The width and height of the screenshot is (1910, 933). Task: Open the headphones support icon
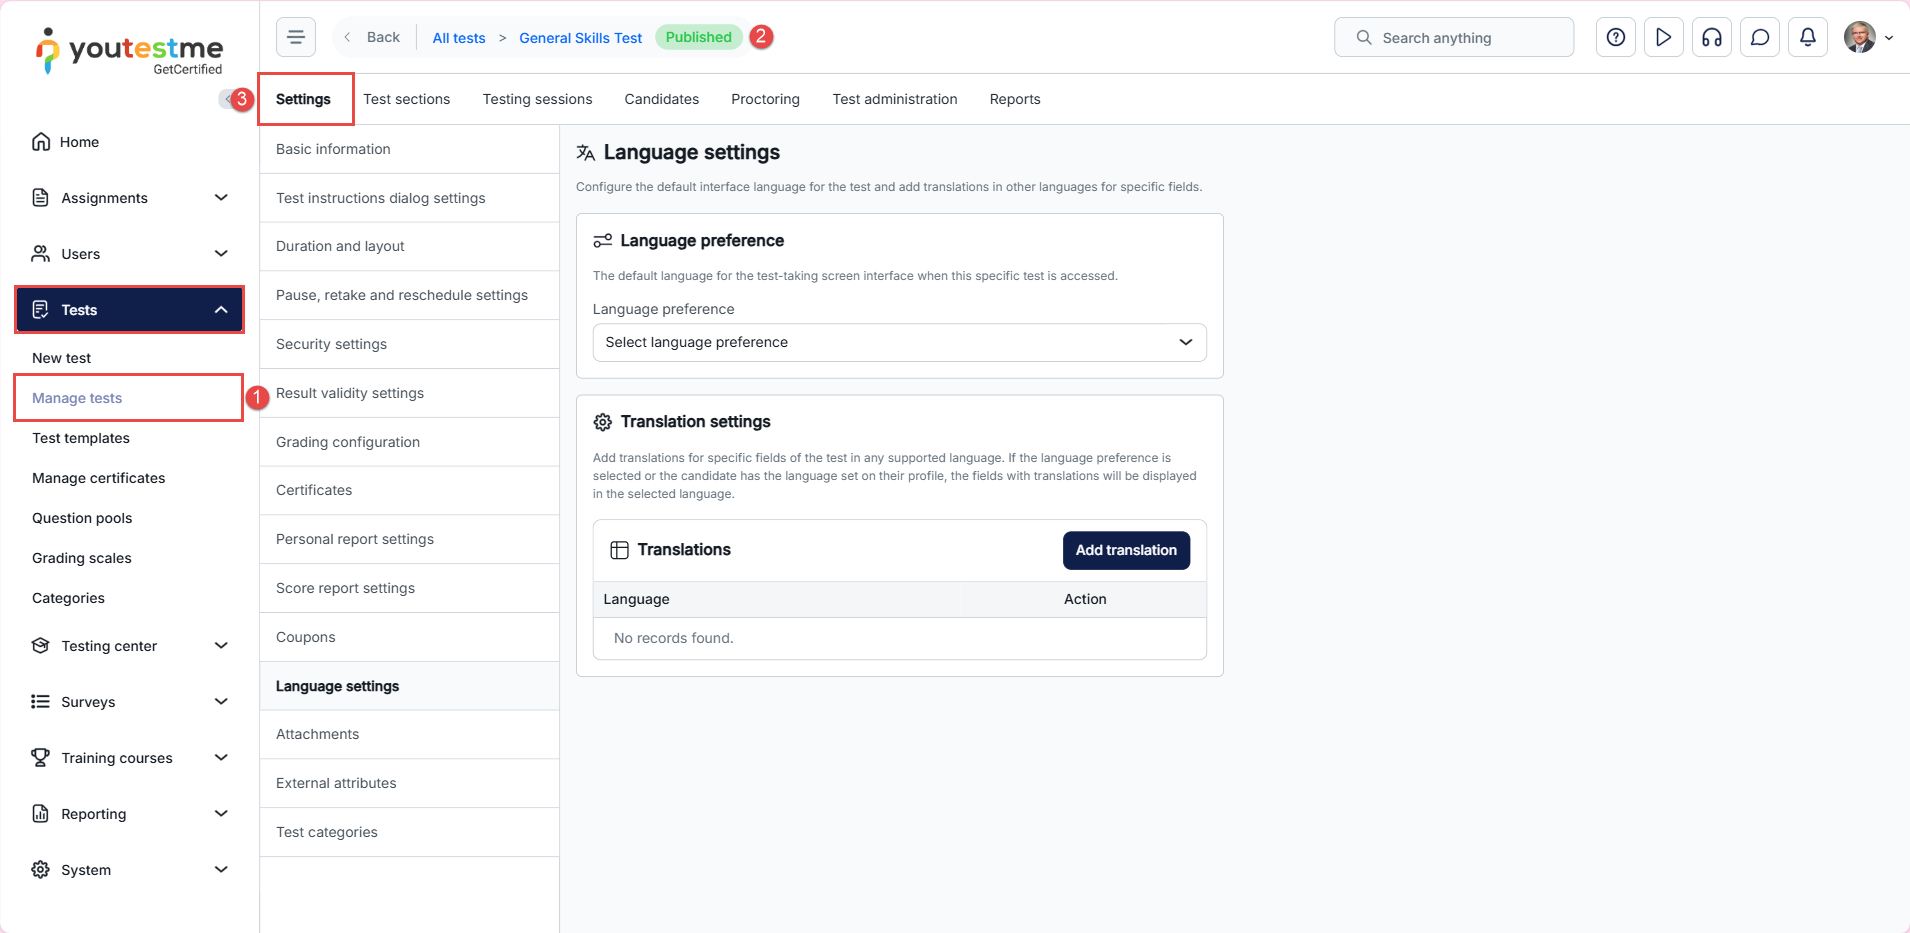click(x=1711, y=37)
